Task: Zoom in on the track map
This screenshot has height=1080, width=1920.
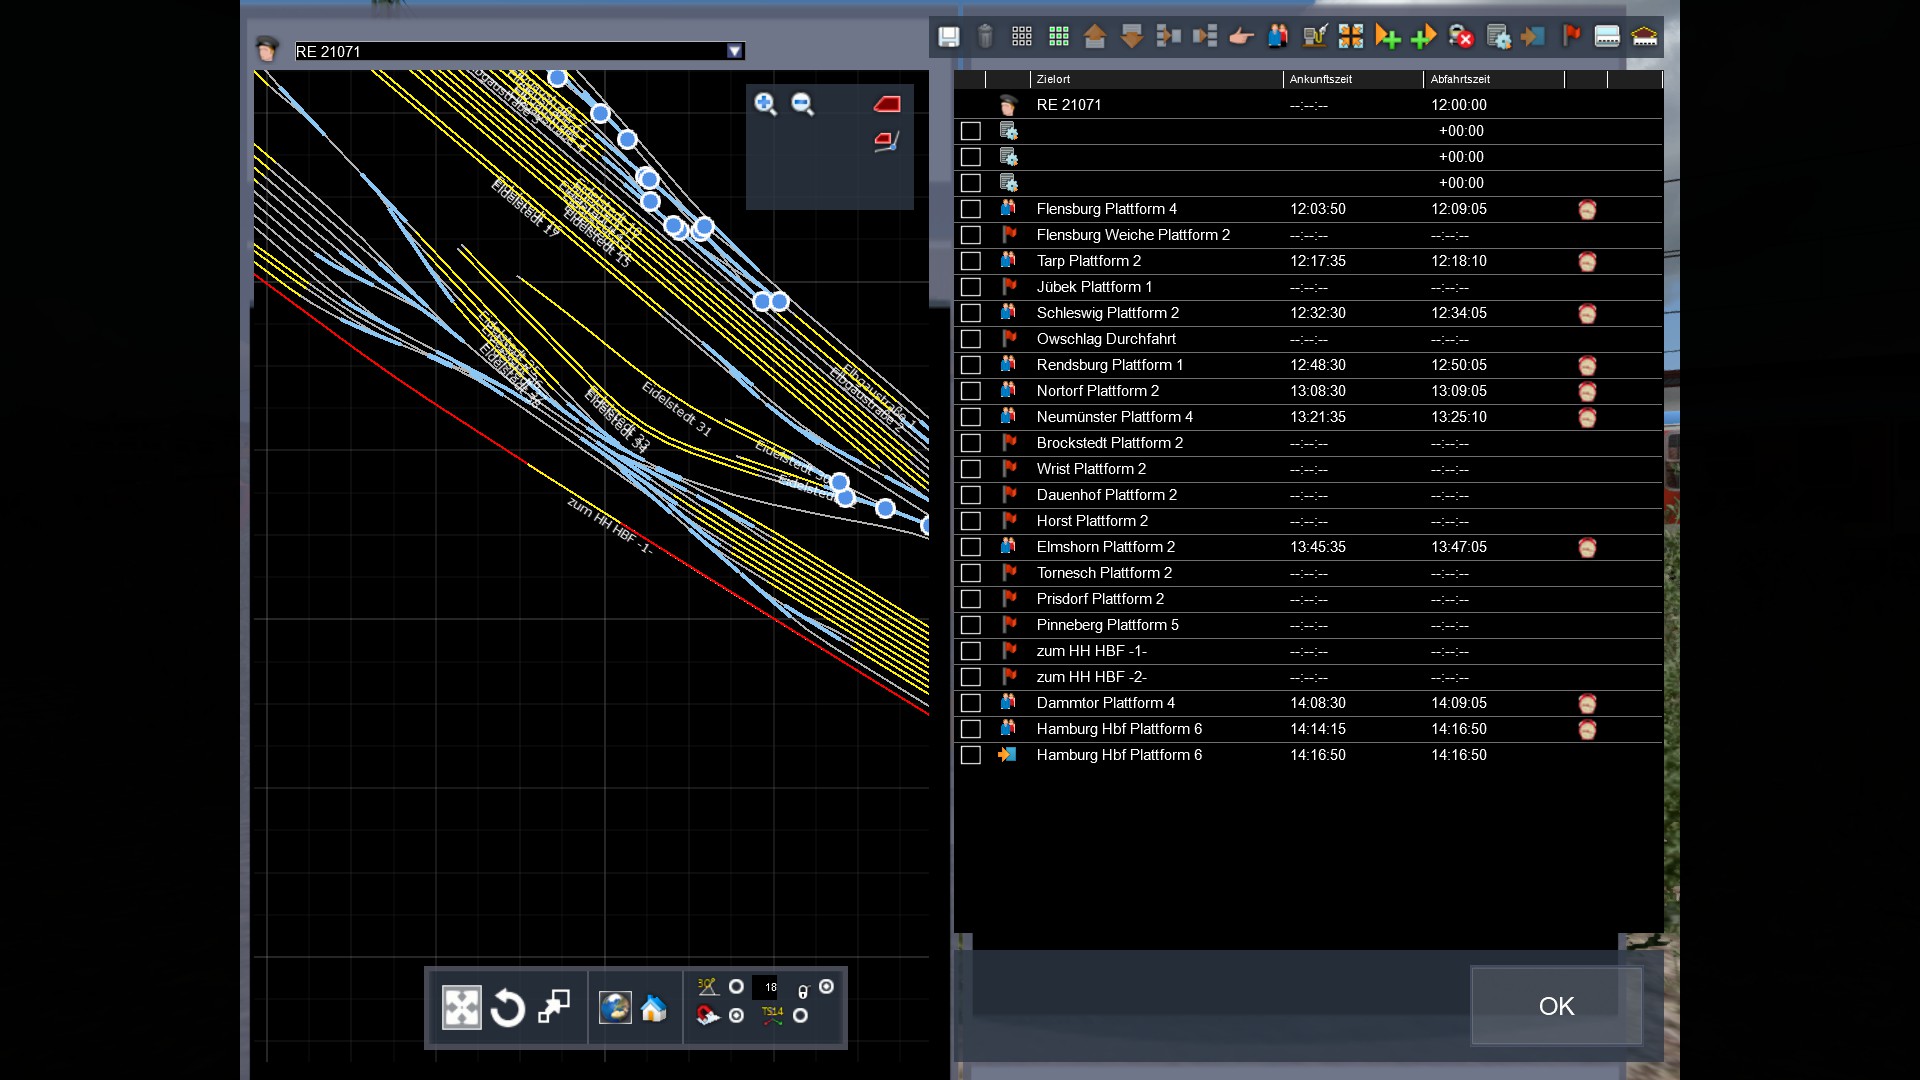Action: coord(765,104)
